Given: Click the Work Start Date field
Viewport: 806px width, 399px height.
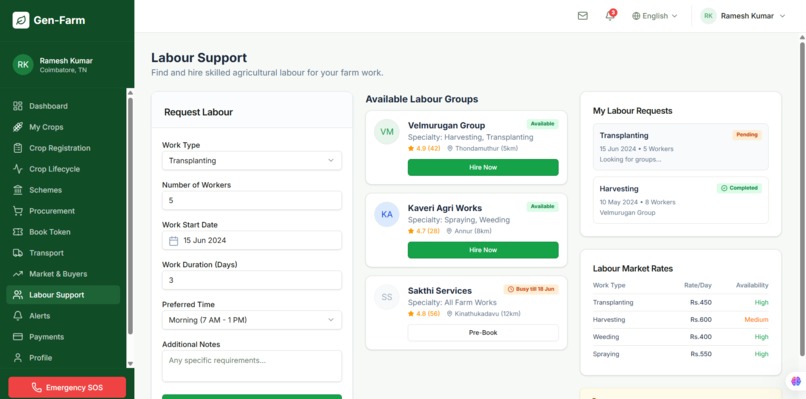Looking at the screenshot, I should tap(252, 240).
